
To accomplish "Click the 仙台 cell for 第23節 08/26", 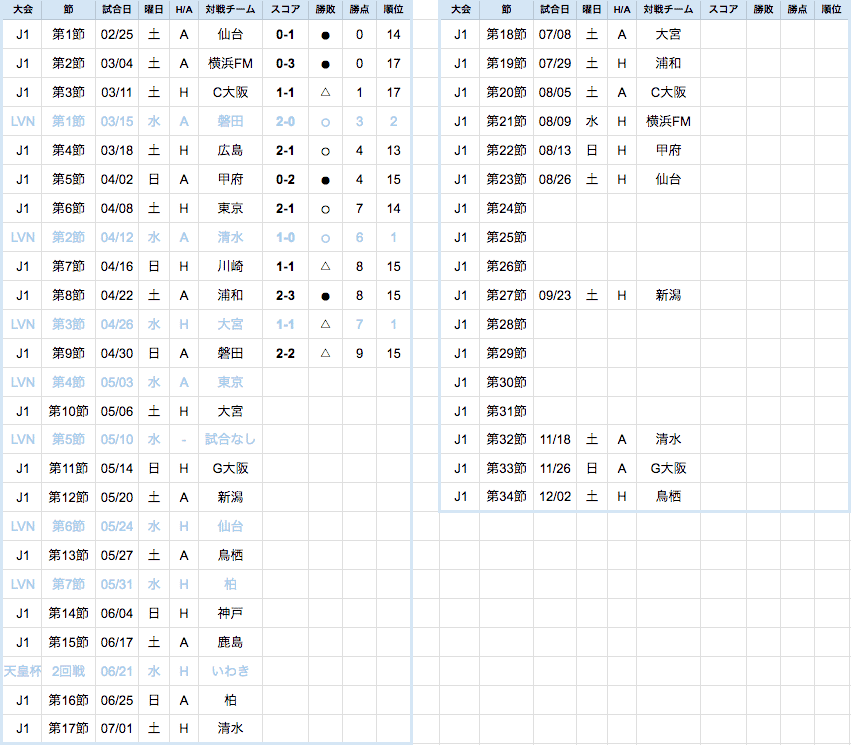I will point(668,180).
